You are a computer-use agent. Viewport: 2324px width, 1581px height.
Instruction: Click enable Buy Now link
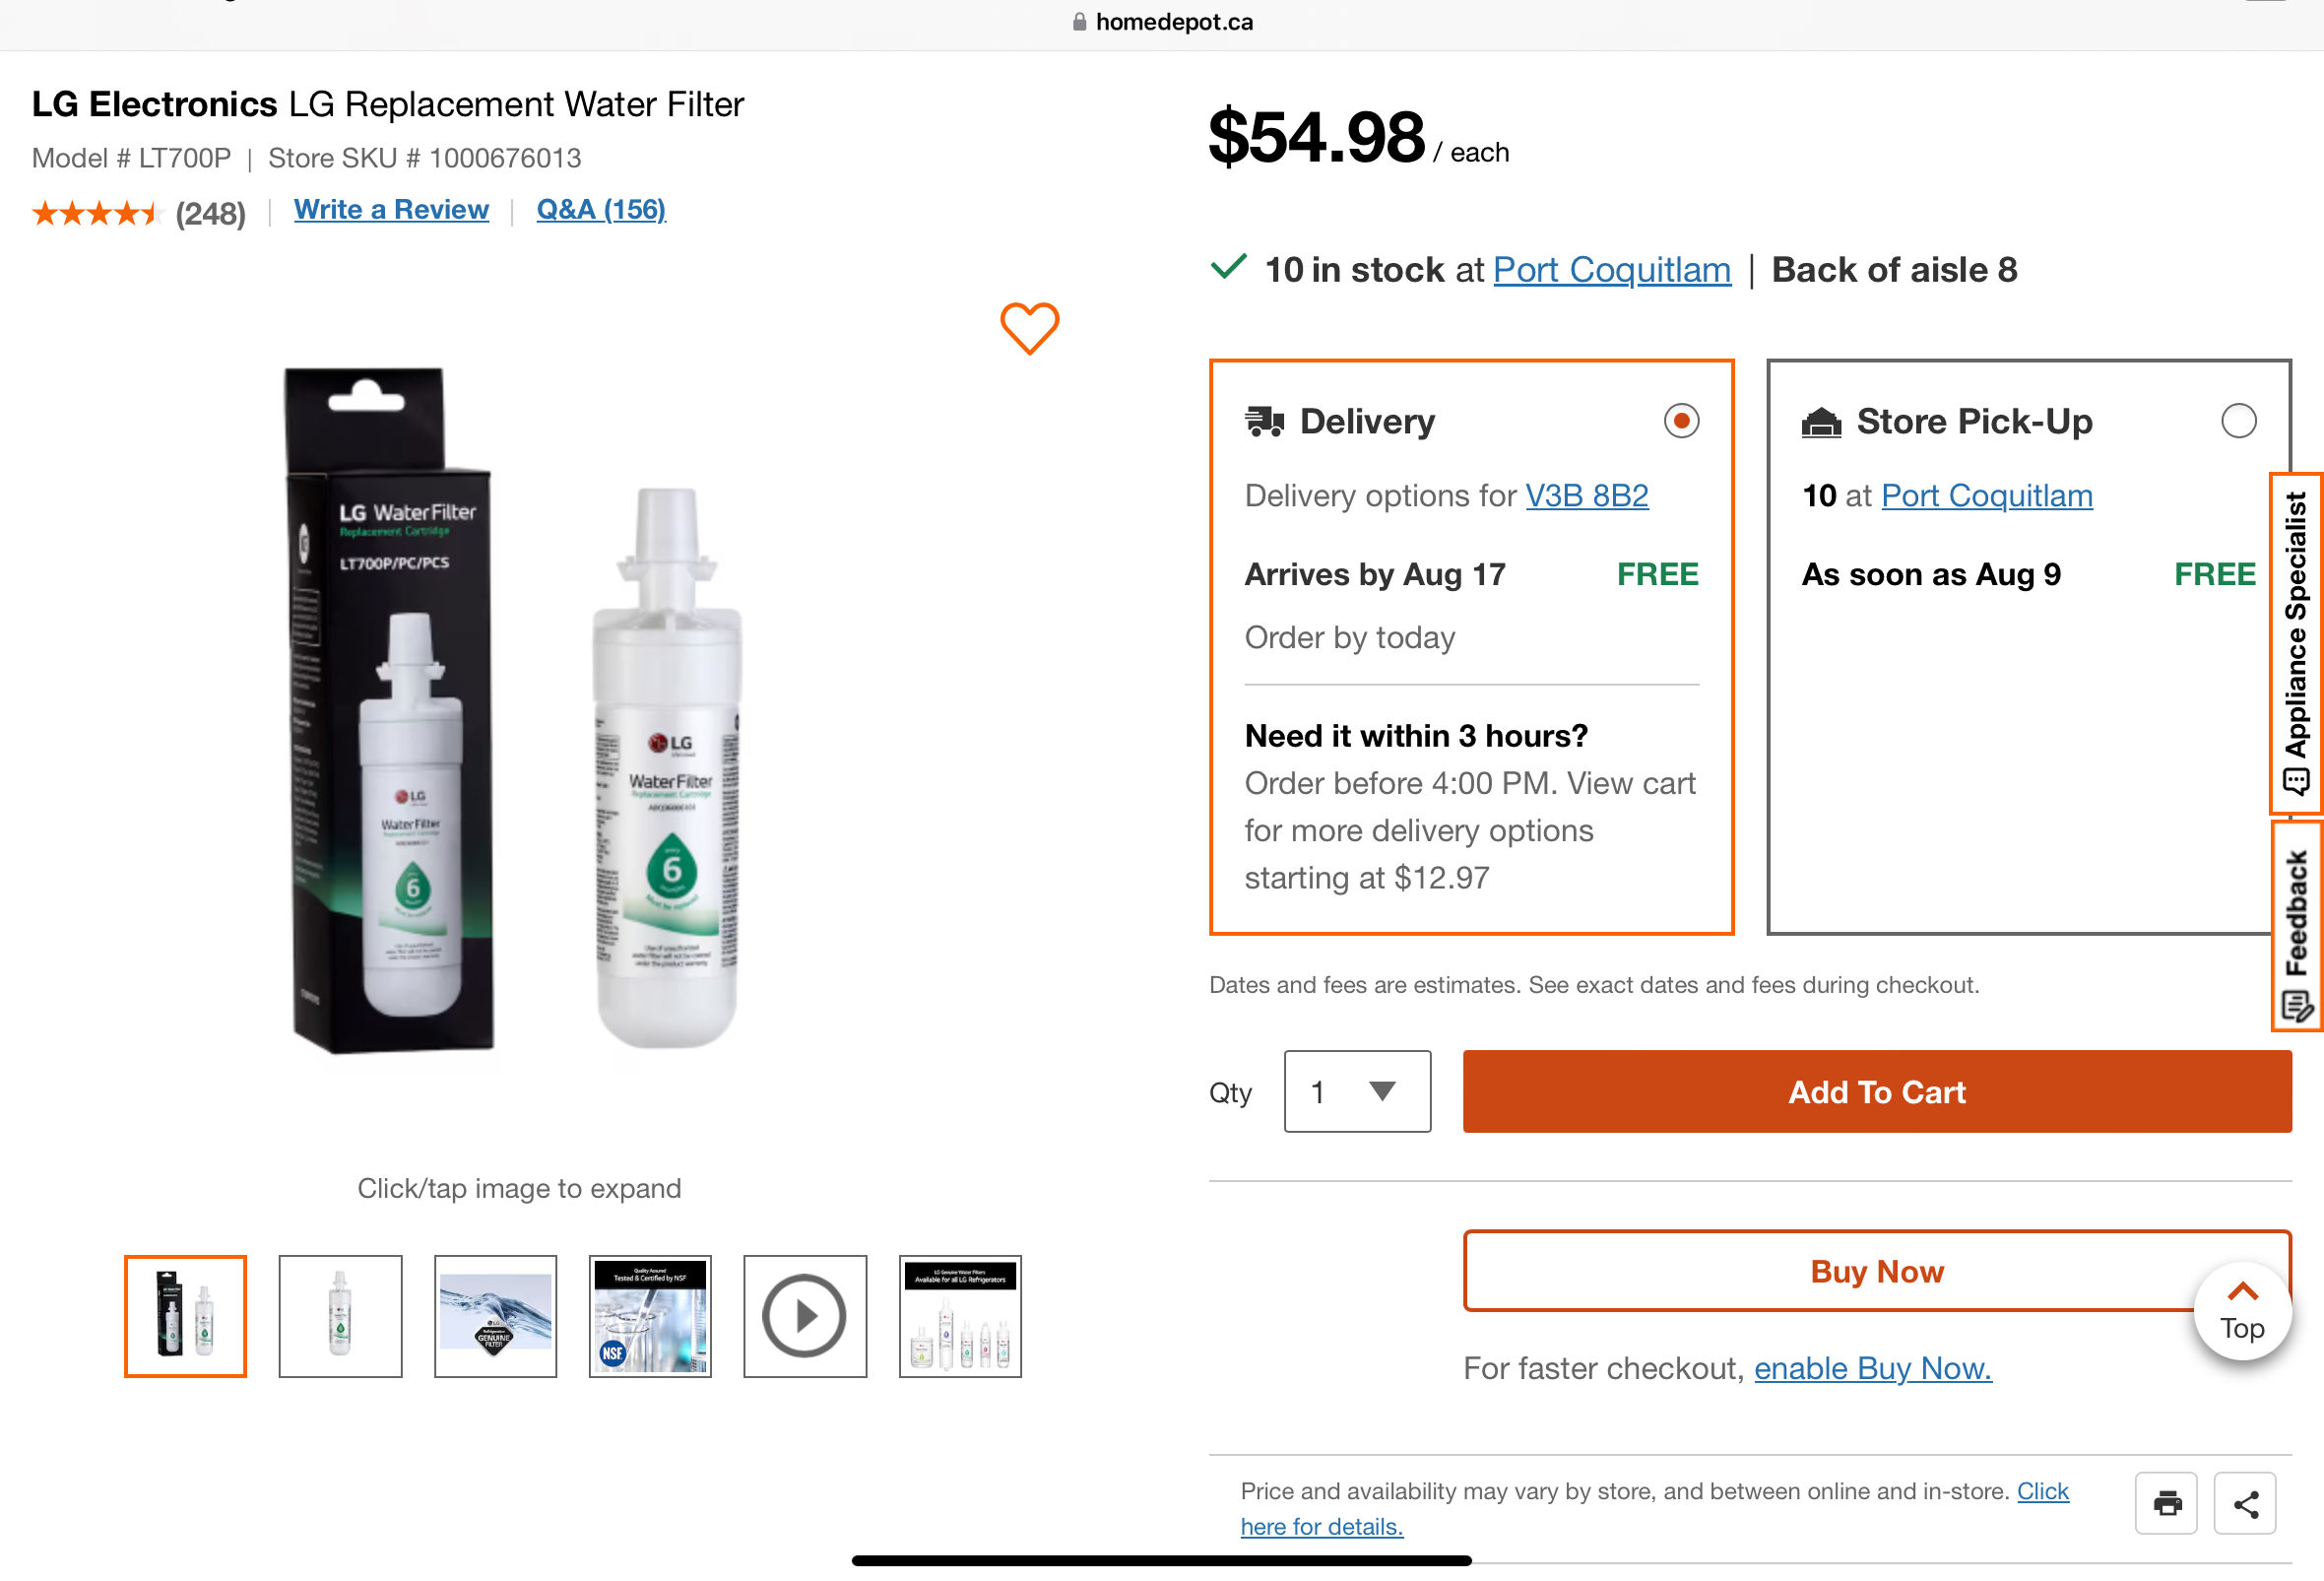click(1872, 1367)
